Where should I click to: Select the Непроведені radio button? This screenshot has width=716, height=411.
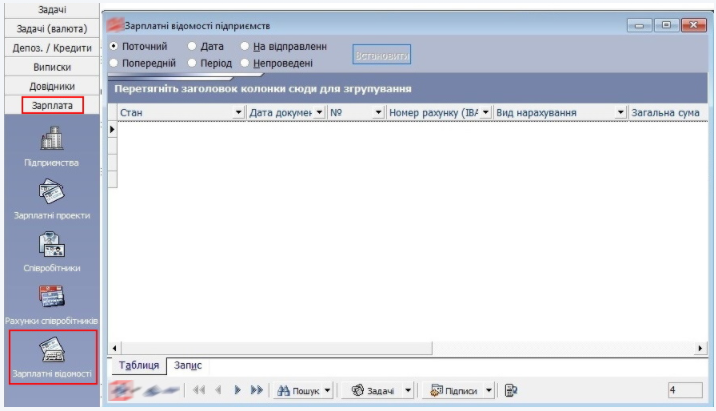point(245,63)
